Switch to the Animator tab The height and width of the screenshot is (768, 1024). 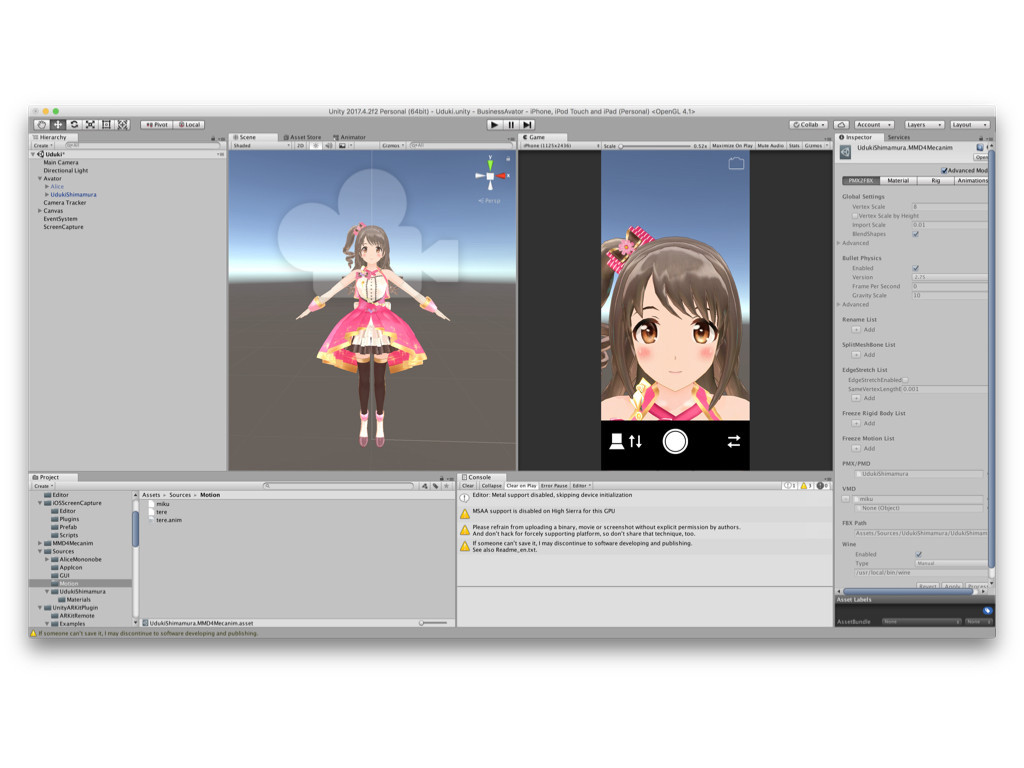pos(349,137)
